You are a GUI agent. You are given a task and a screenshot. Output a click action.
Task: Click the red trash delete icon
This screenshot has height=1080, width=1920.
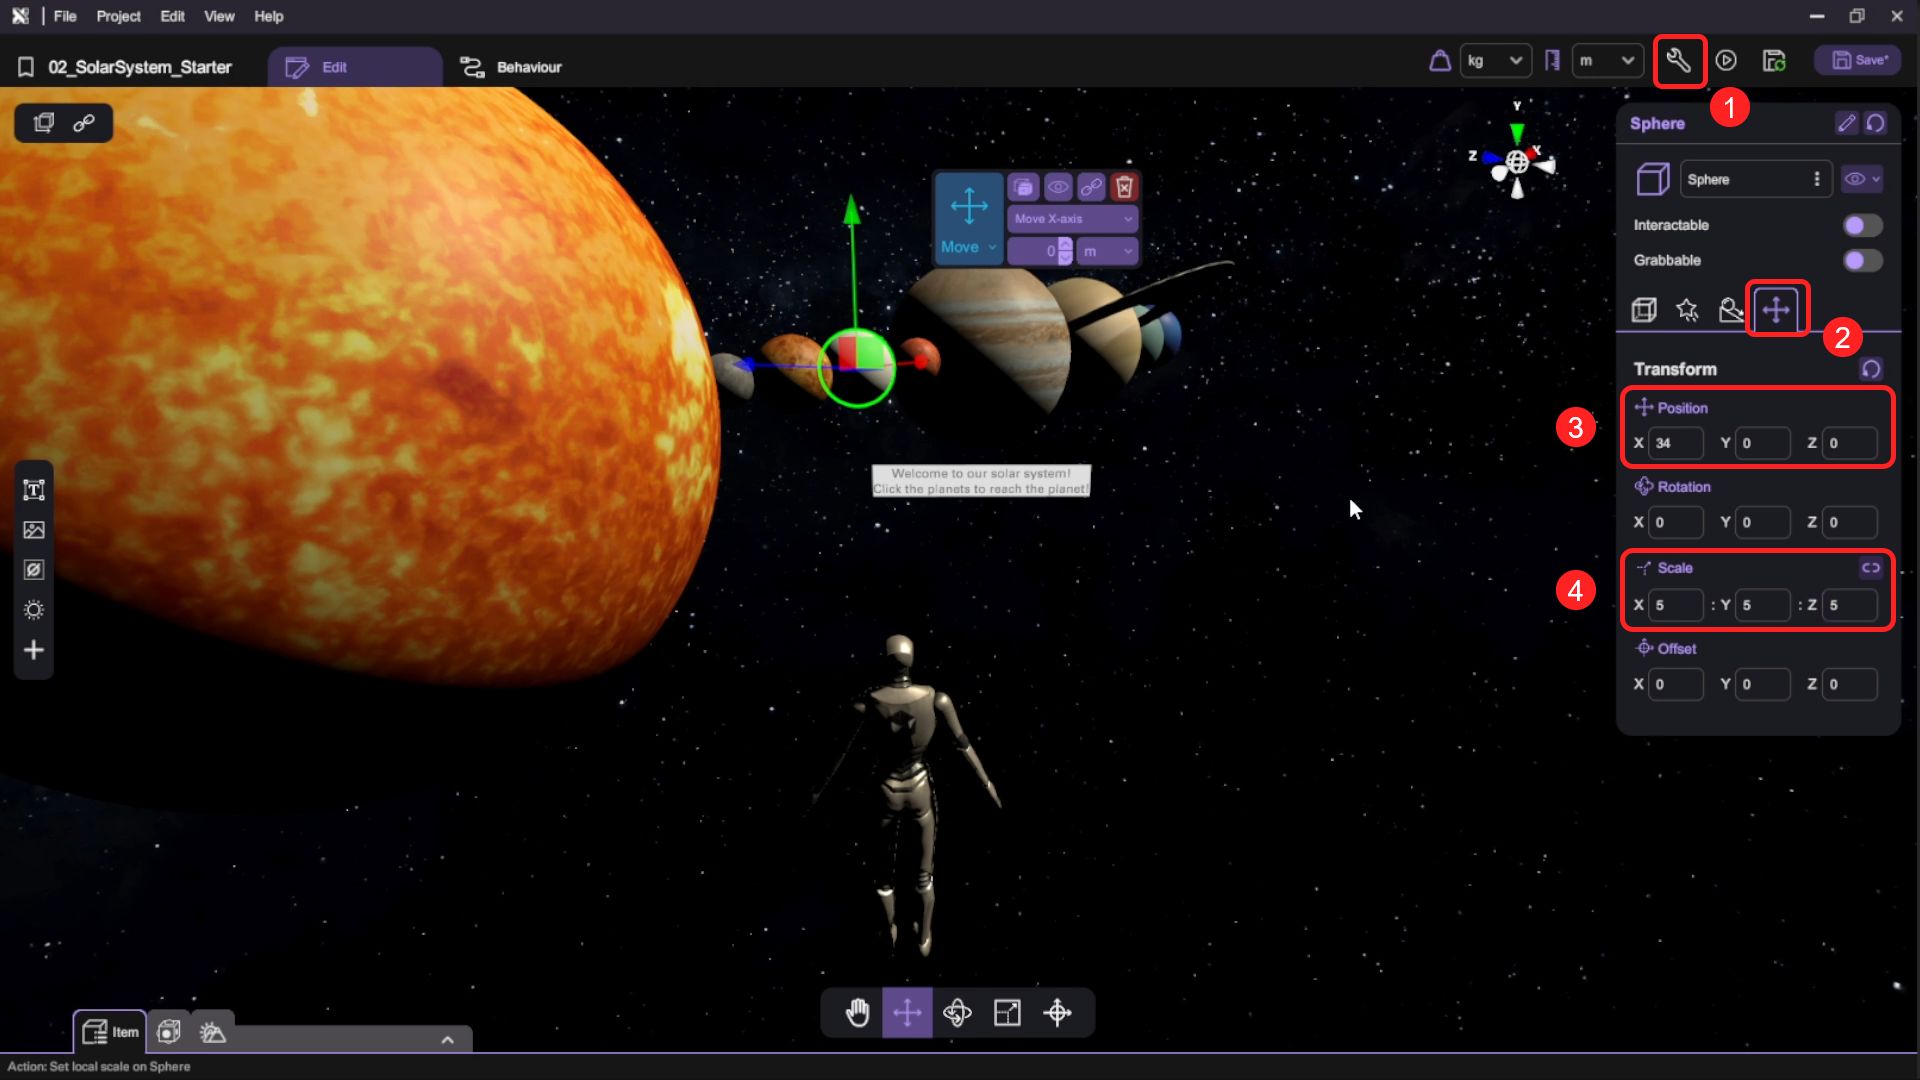click(x=1124, y=187)
